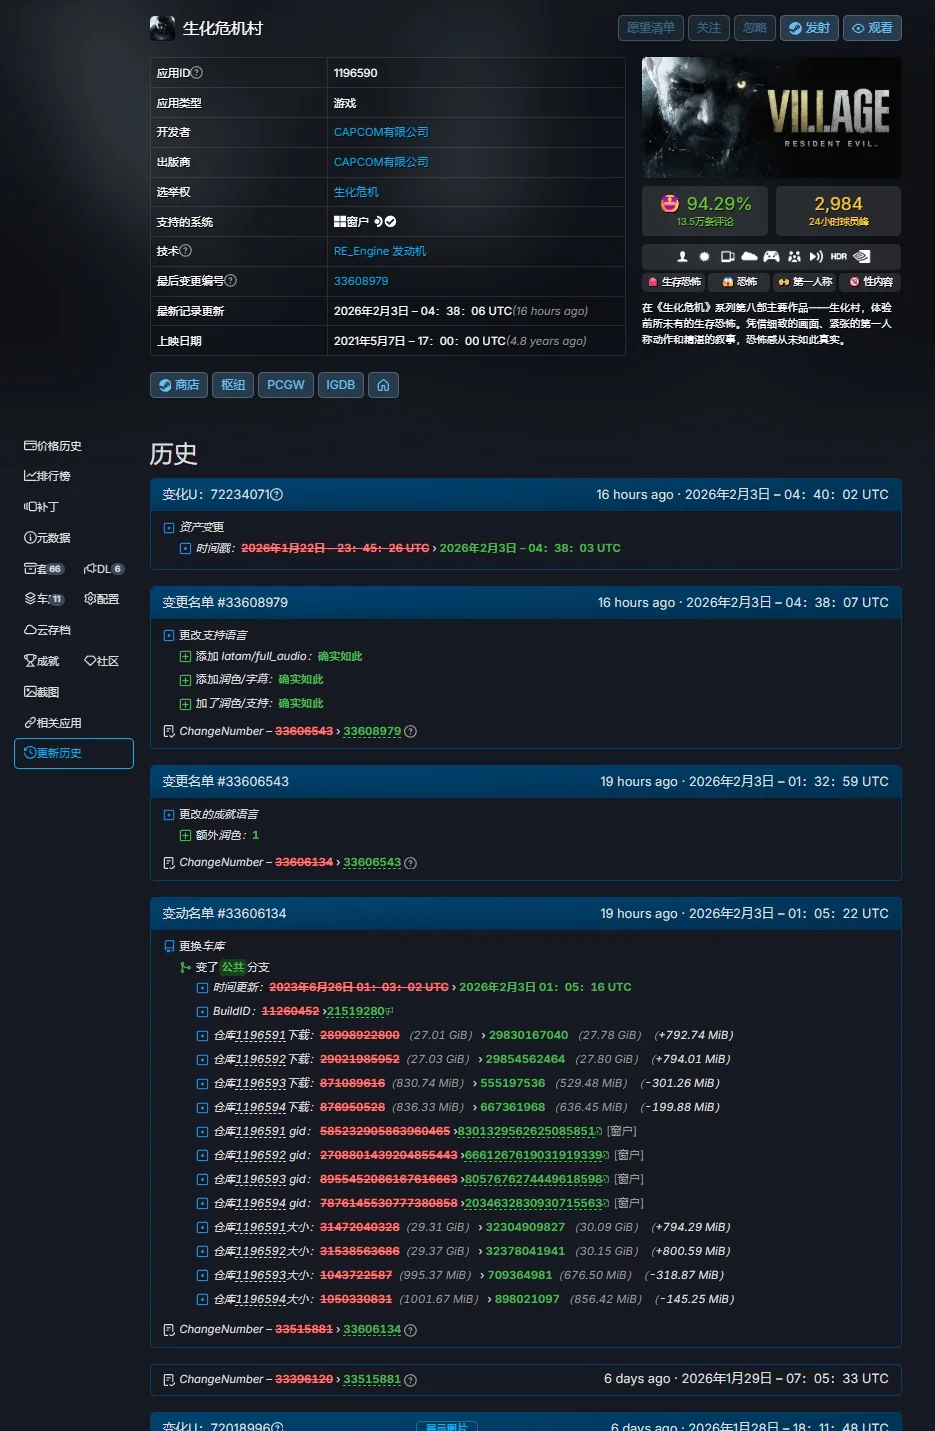Click the Village game banner image
This screenshot has height=1431, width=935.
tap(770, 117)
